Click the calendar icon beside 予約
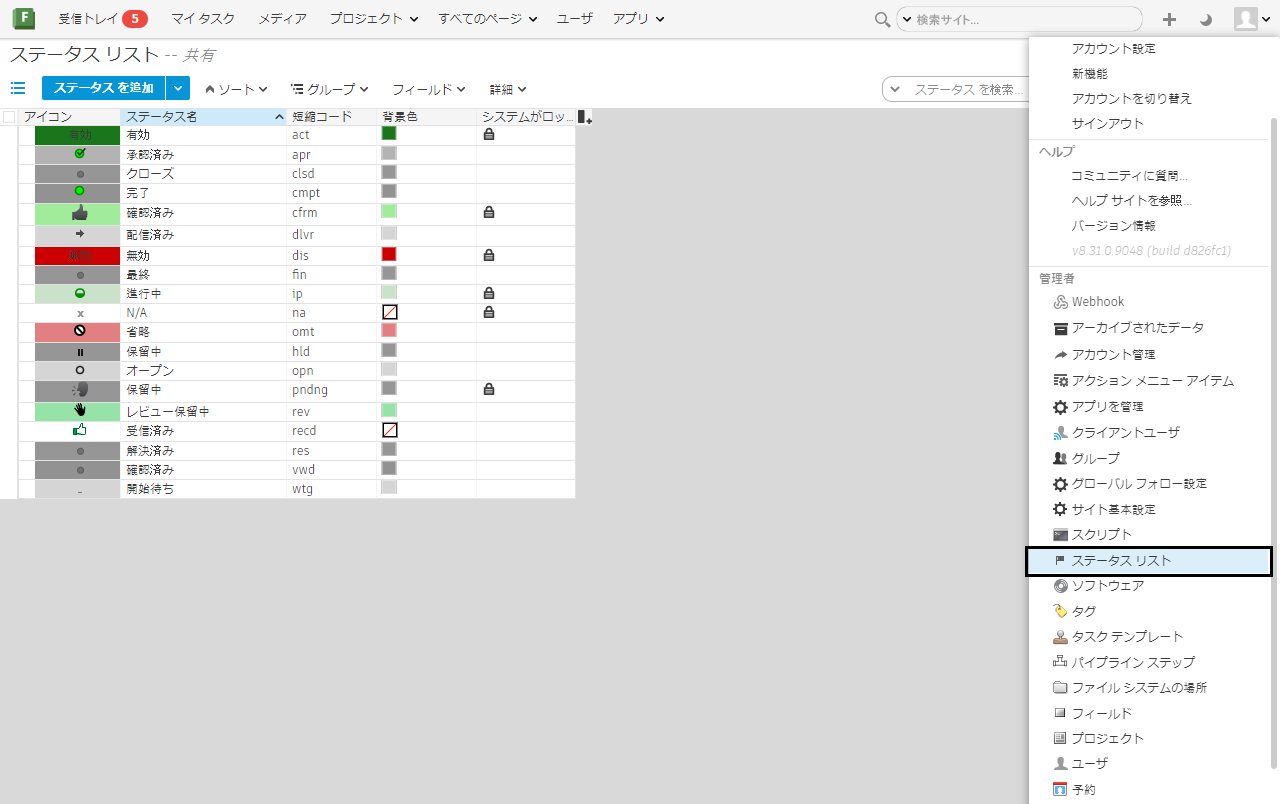1280x804 pixels. coord(1061,789)
